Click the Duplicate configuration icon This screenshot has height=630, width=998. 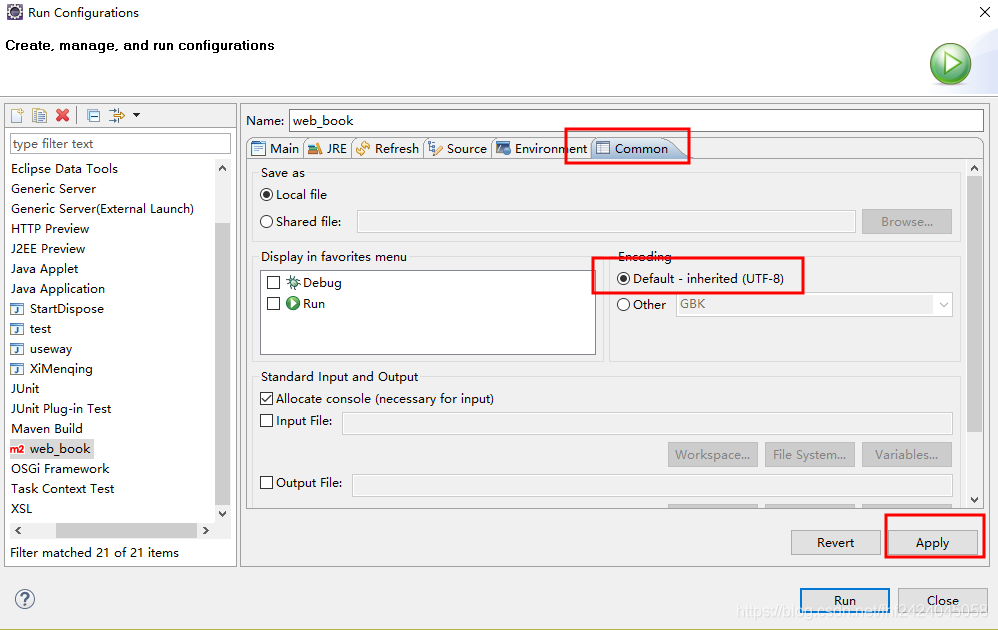(39, 115)
